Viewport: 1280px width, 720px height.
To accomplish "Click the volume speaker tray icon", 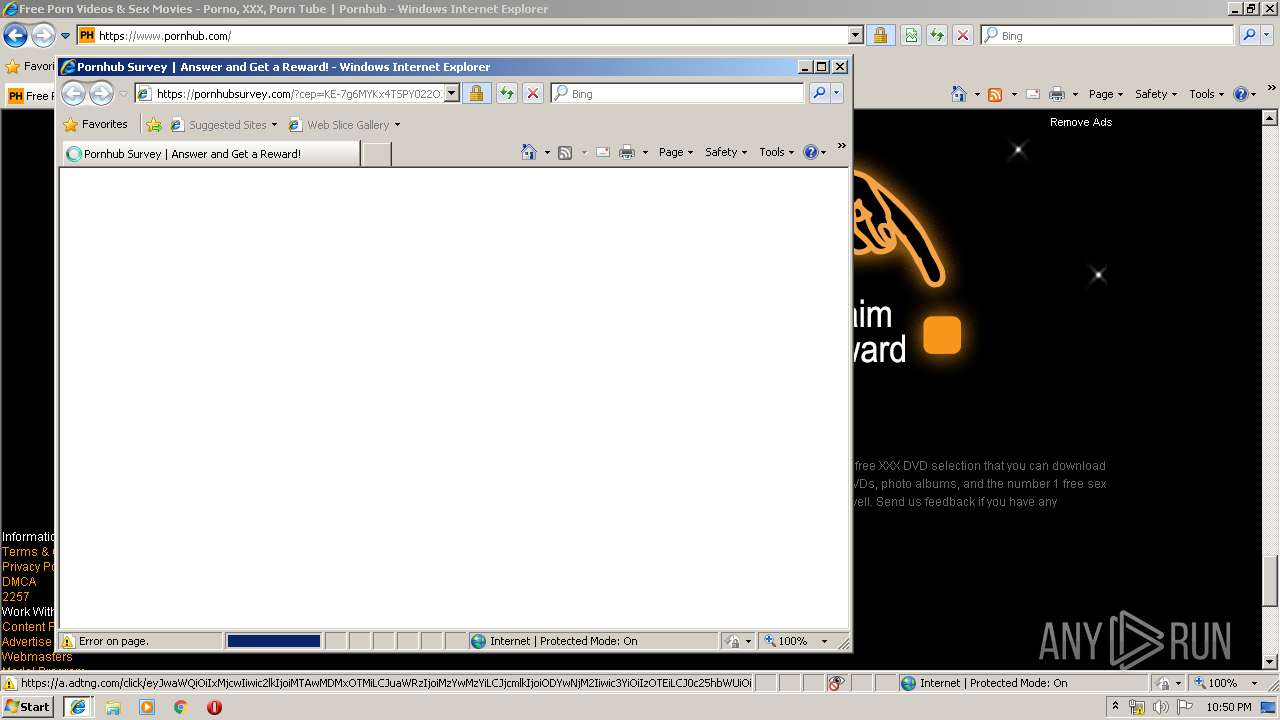I will click(x=1161, y=707).
